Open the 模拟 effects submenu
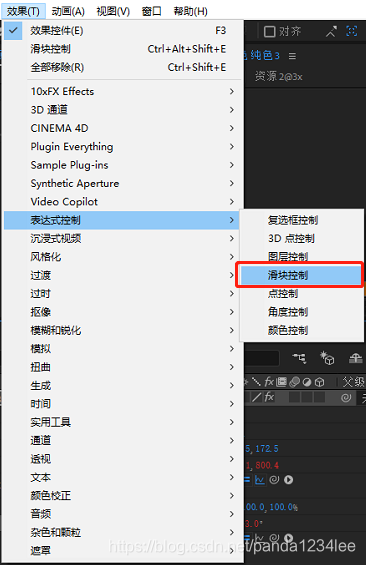The width and height of the screenshot is (366, 565). coord(122,349)
